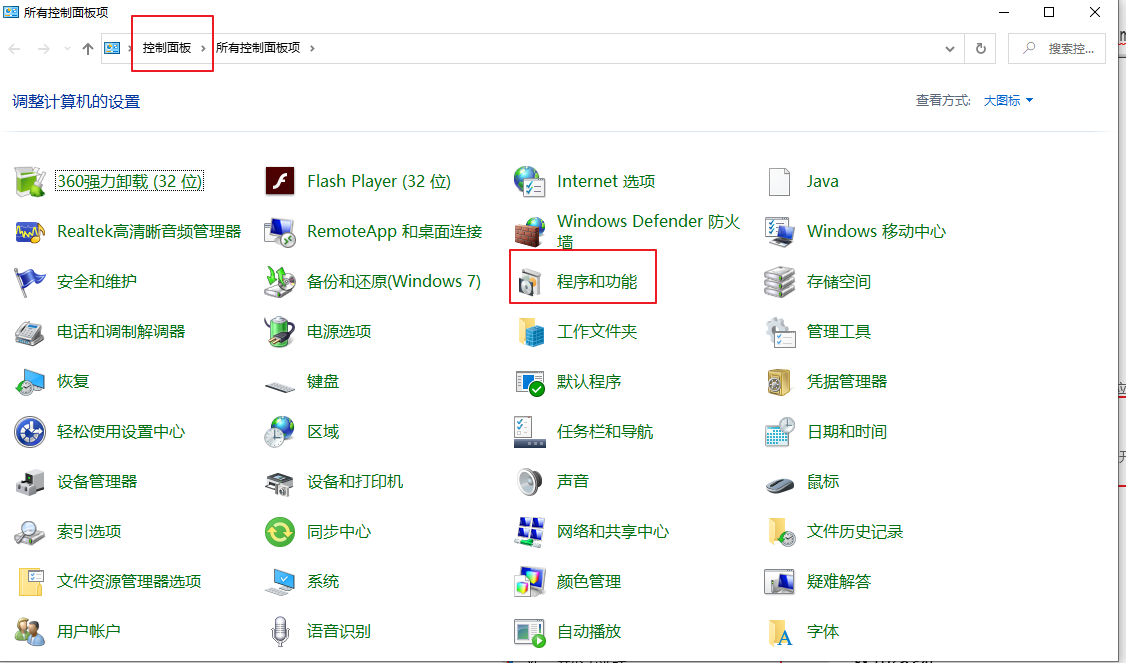Open the 安全和维护 flag icon
Screen dimensions: 1126x663
tap(30, 282)
